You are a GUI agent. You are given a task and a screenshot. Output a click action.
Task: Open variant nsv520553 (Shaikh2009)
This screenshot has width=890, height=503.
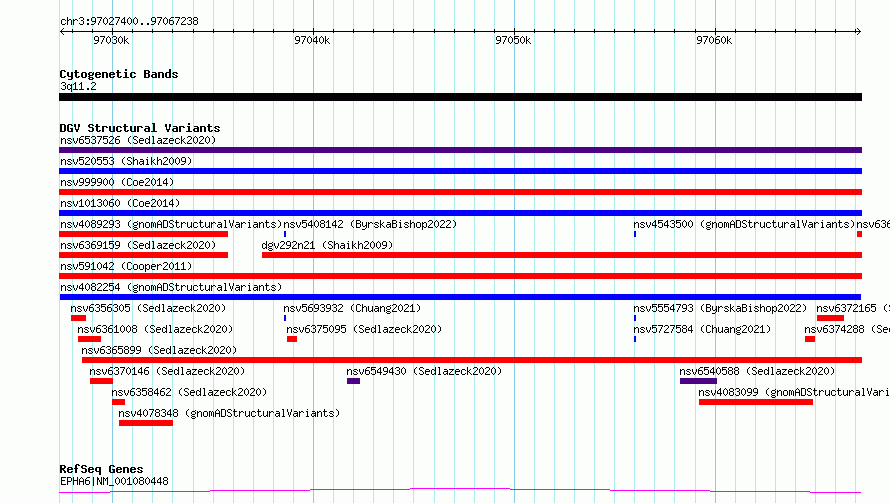[126, 161]
